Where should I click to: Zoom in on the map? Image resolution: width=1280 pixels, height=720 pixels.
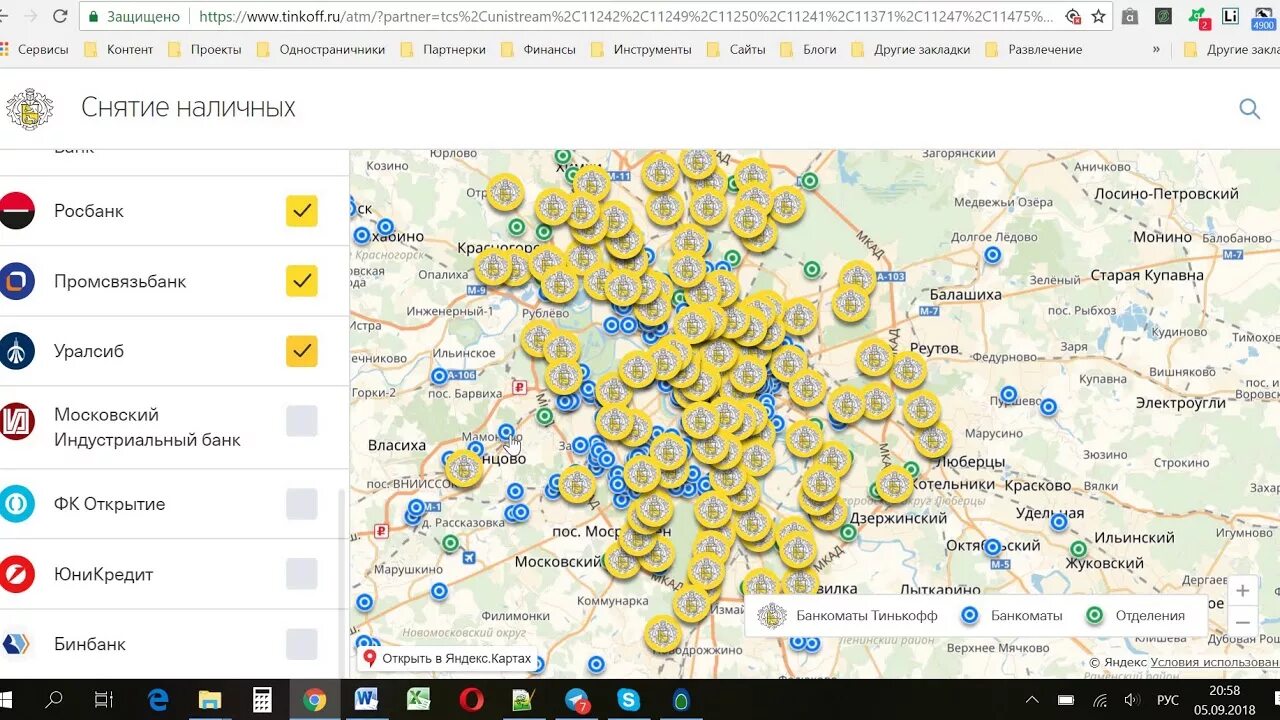(1242, 591)
